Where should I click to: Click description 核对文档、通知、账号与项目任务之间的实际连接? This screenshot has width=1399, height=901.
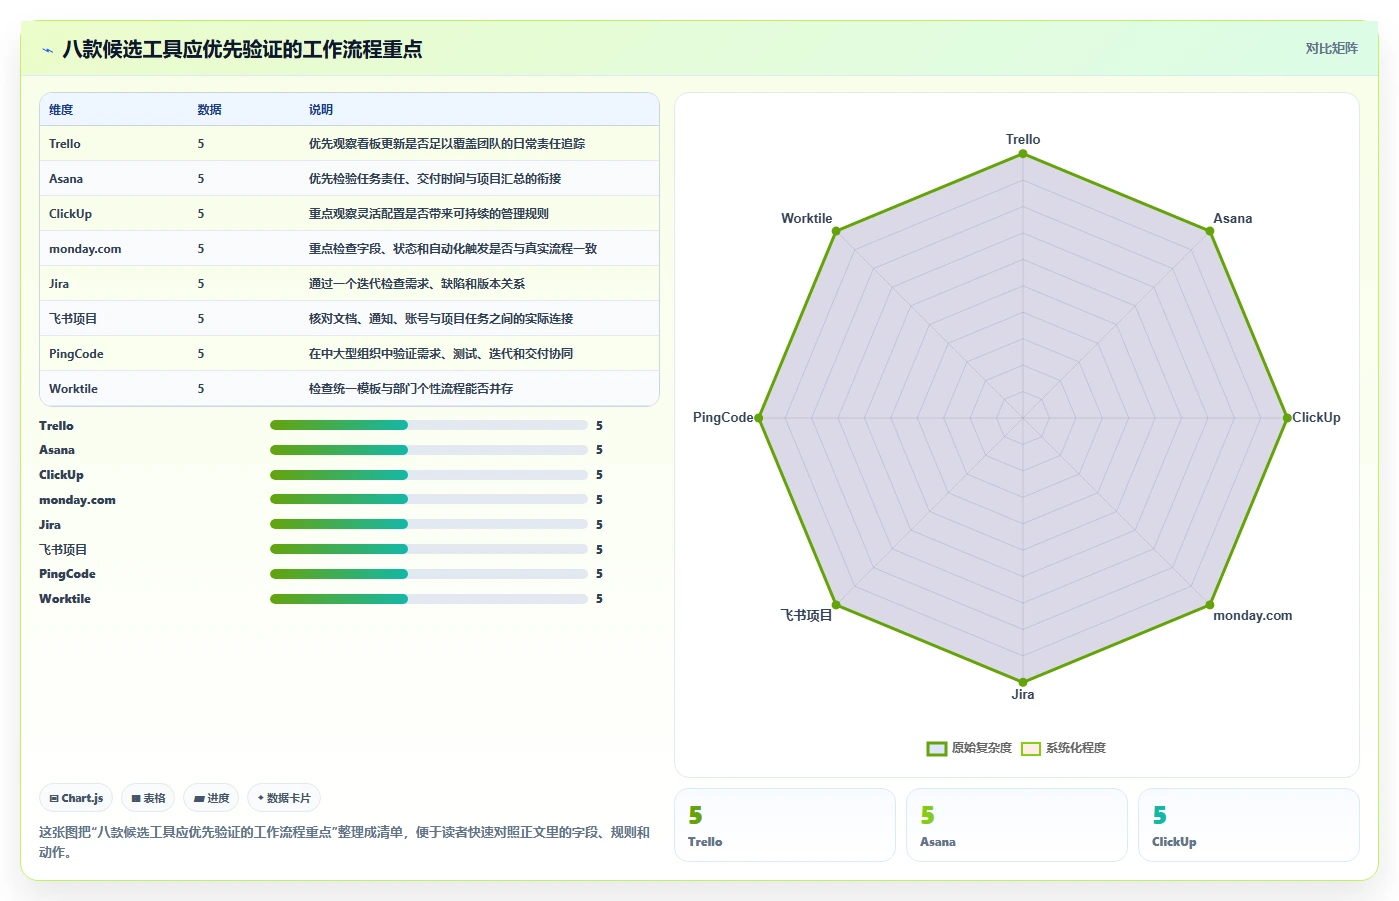pyautogui.click(x=441, y=319)
